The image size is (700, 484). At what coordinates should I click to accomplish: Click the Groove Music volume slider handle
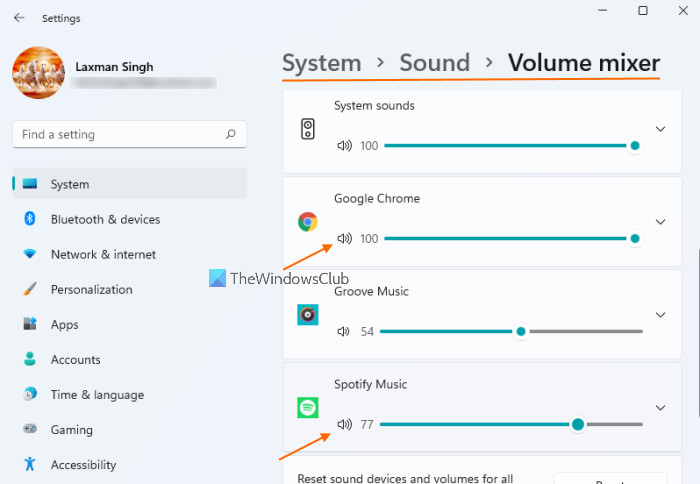pos(520,331)
